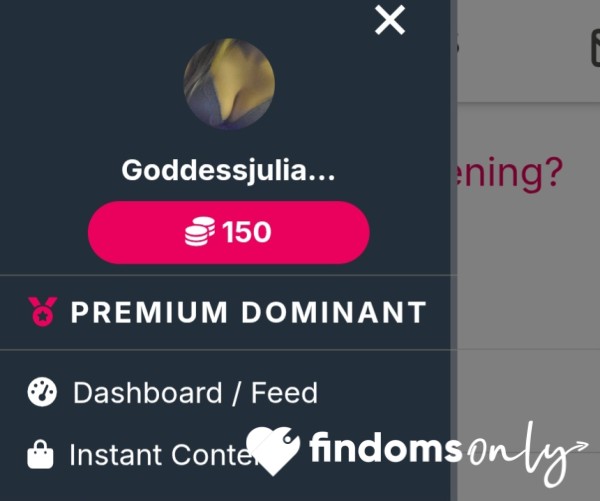
Task: Open the 150 coin balance button
Action: (x=228, y=232)
